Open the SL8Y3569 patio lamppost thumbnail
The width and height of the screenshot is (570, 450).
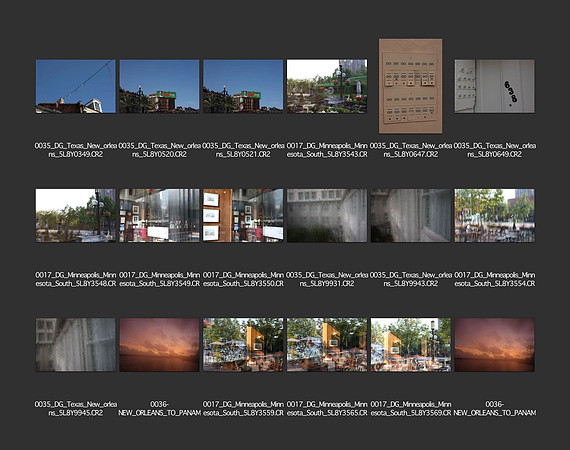pos(410,345)
